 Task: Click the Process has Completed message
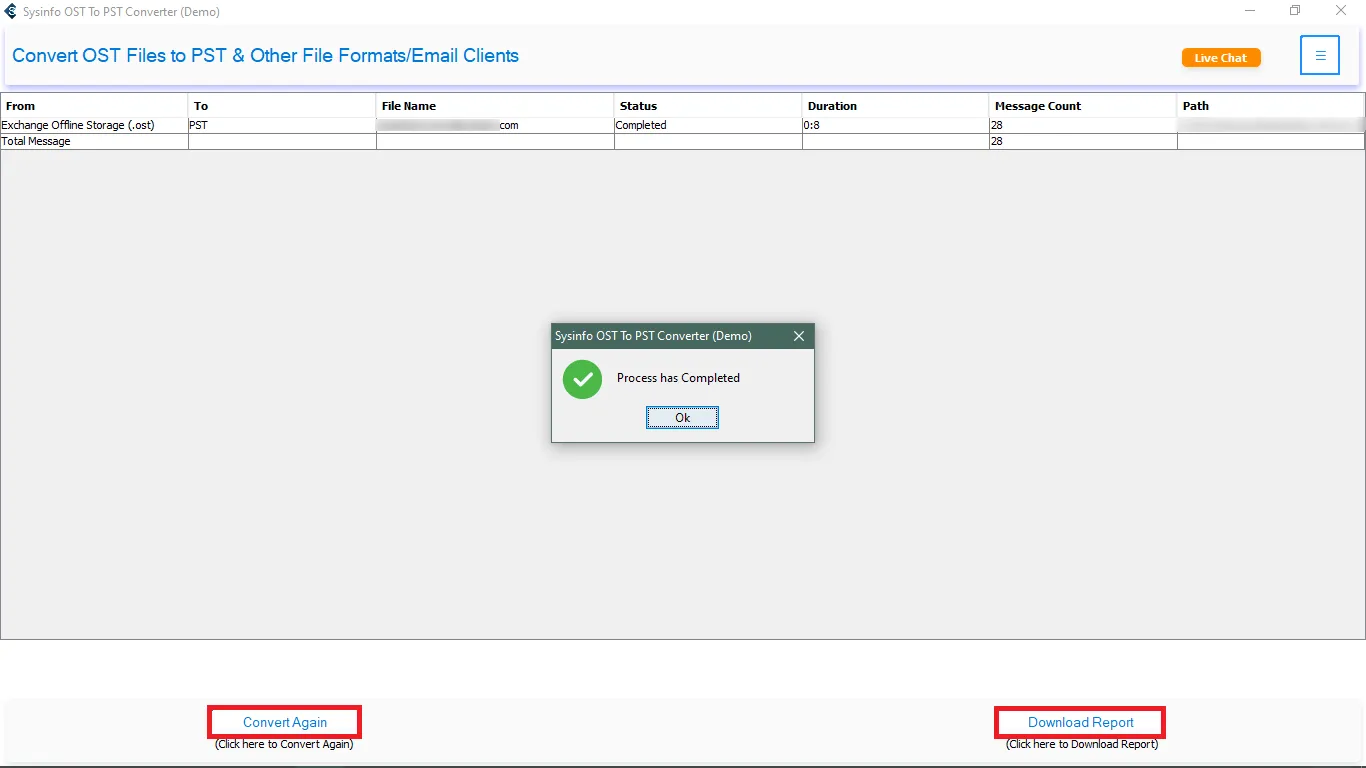pos(678,378)
